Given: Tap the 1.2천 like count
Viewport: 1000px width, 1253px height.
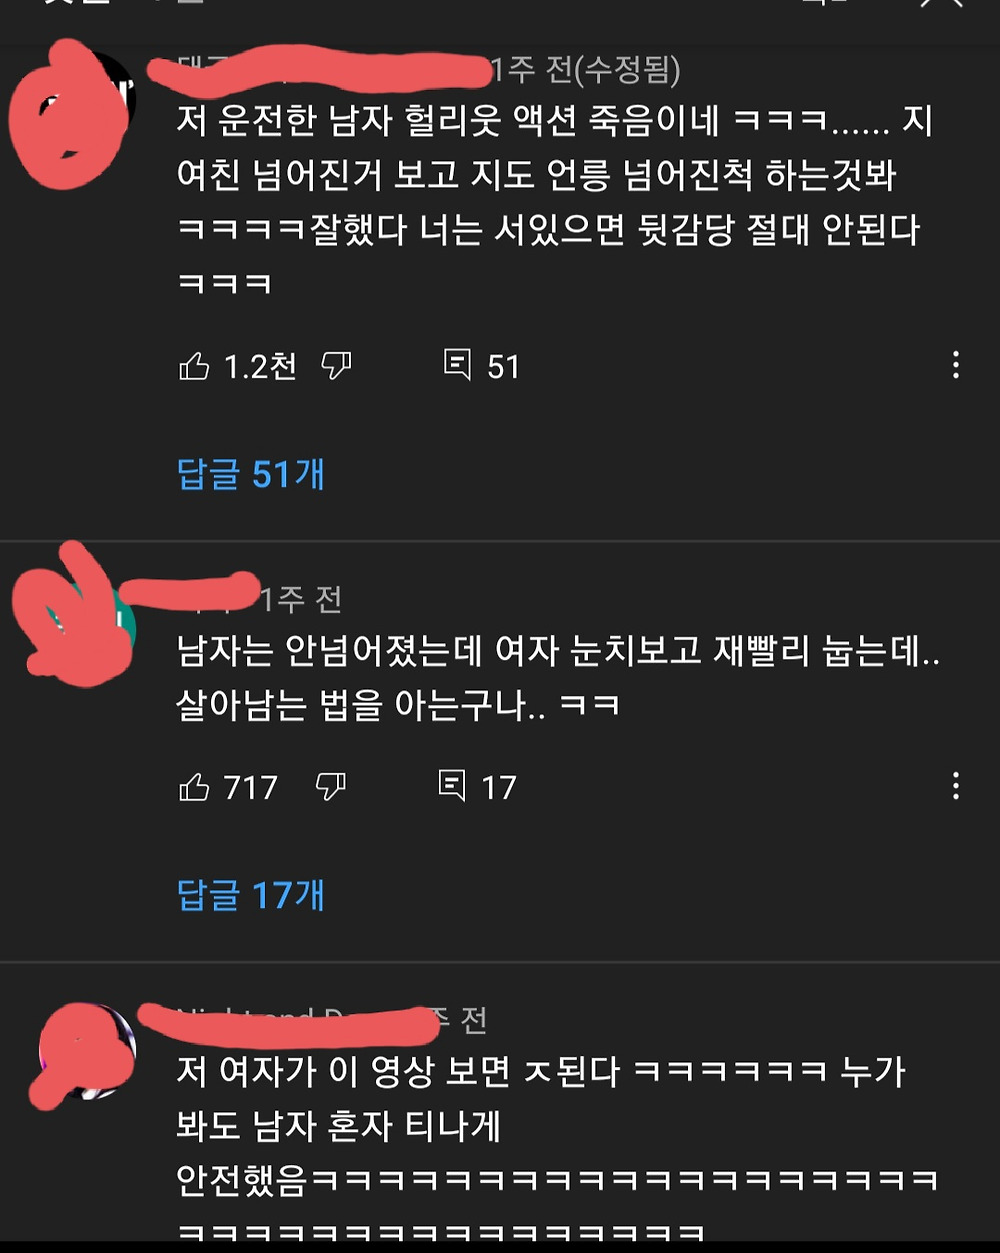Looking at the screenshot, I should tap(260, 367).
